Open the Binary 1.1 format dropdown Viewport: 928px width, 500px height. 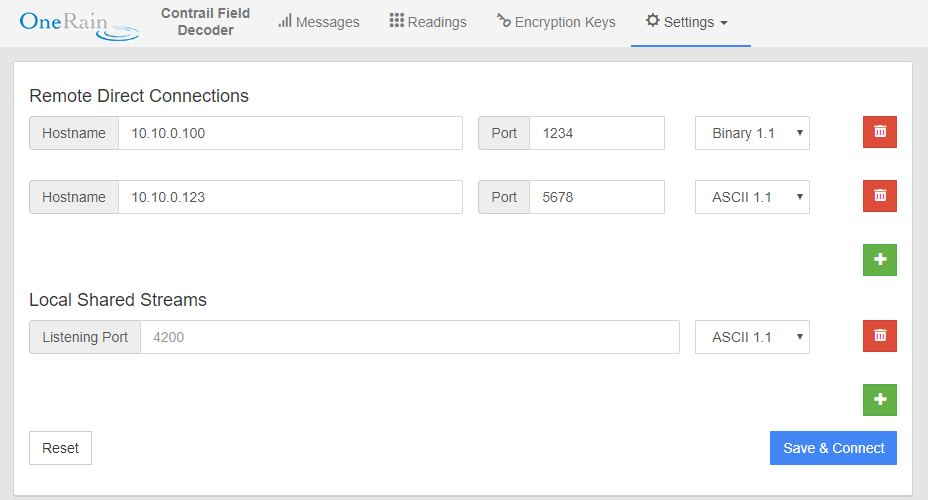752,133
